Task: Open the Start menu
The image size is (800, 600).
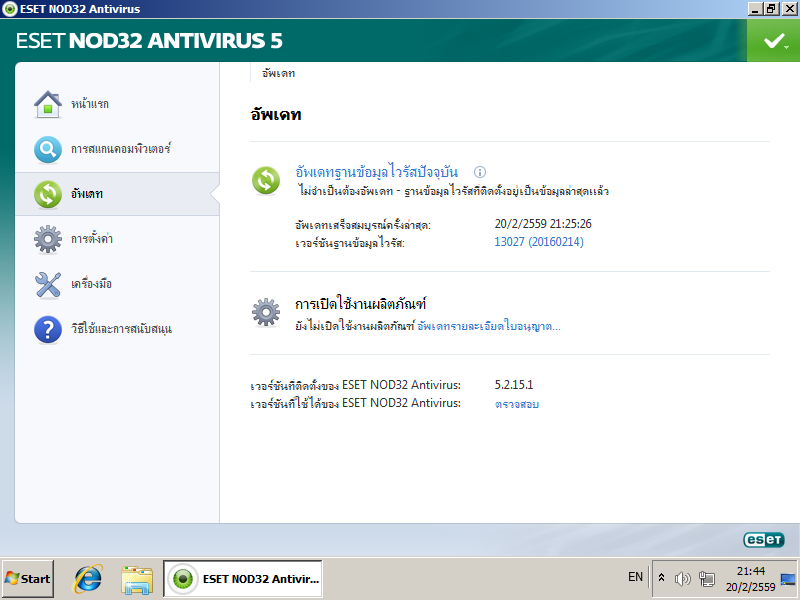Action: (x=28, y=579)
